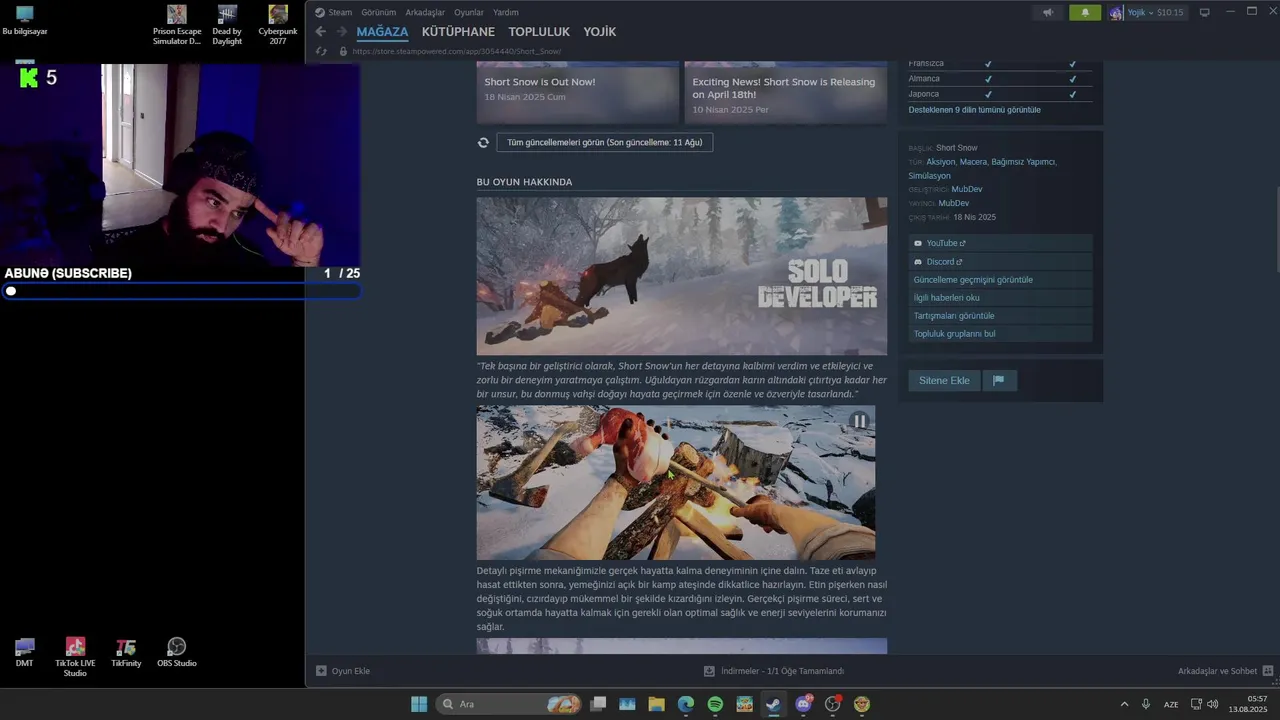This screenshot has height=720, width=1280.
Task: Open downloads via İndirmeler icon
Action: coord(709,671)
